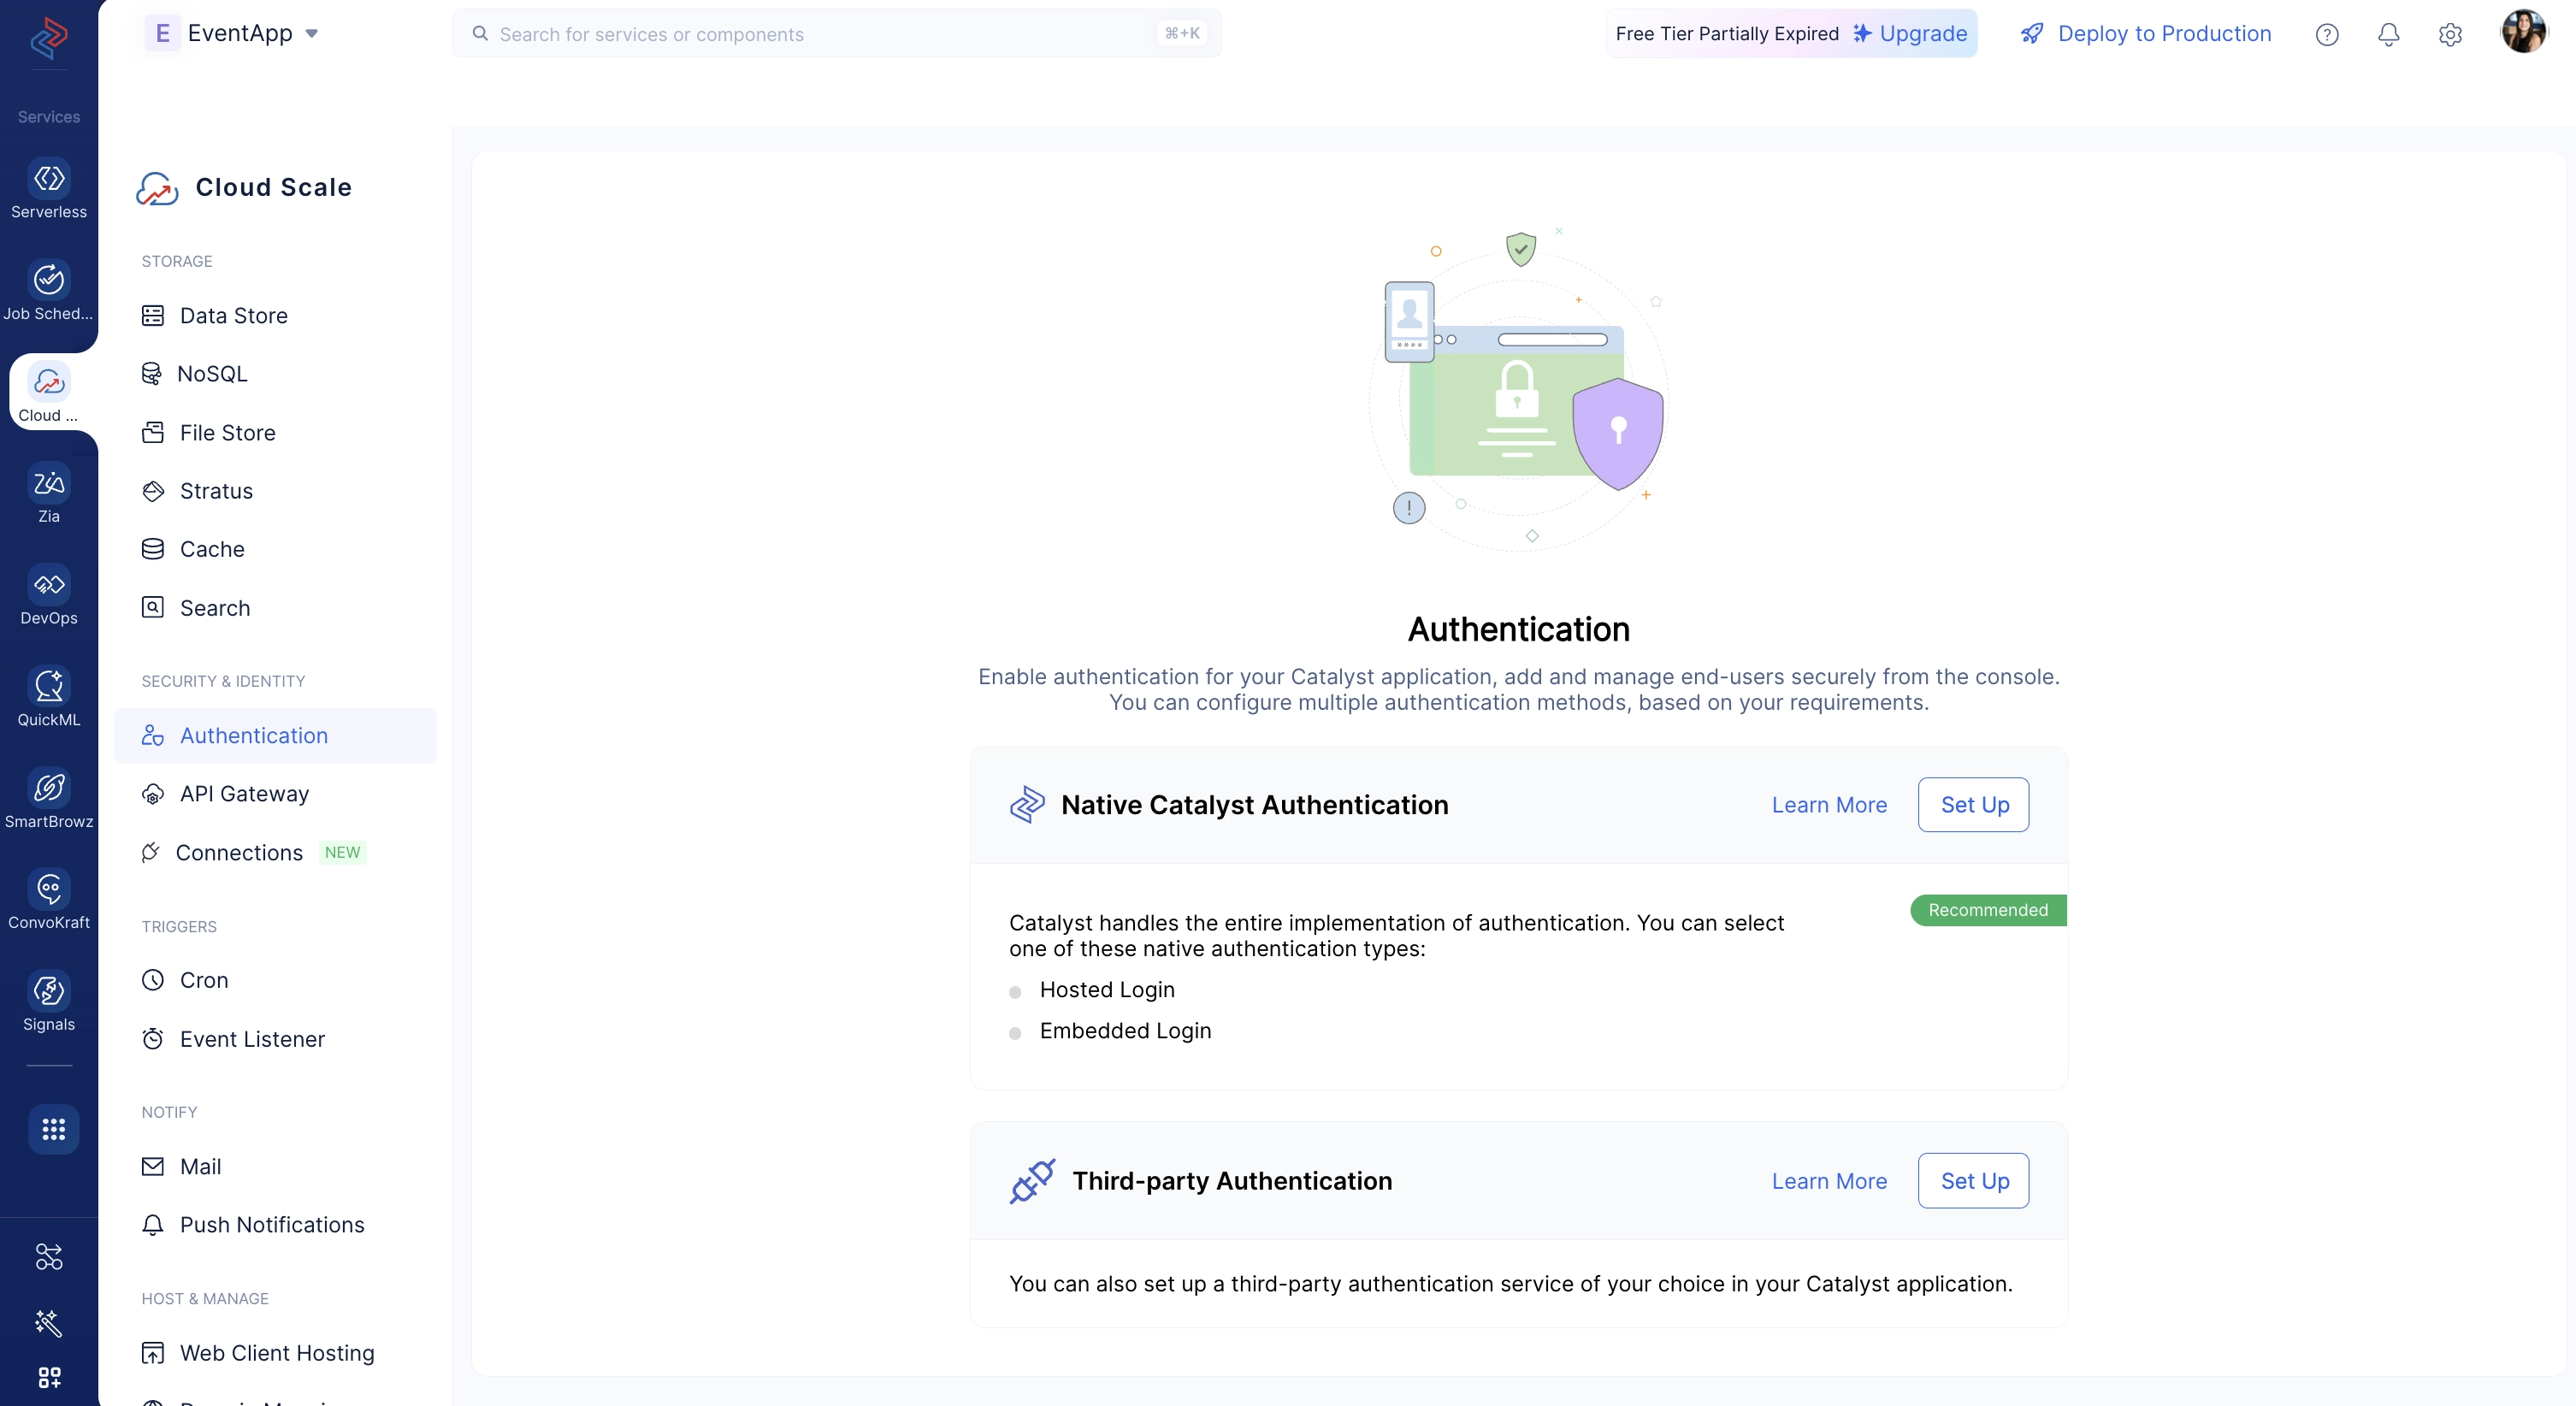This screenshot has height=1406, width=2576.
Task: Click the Third-party Authentication plug icon
Action: click(1032, 1181)
